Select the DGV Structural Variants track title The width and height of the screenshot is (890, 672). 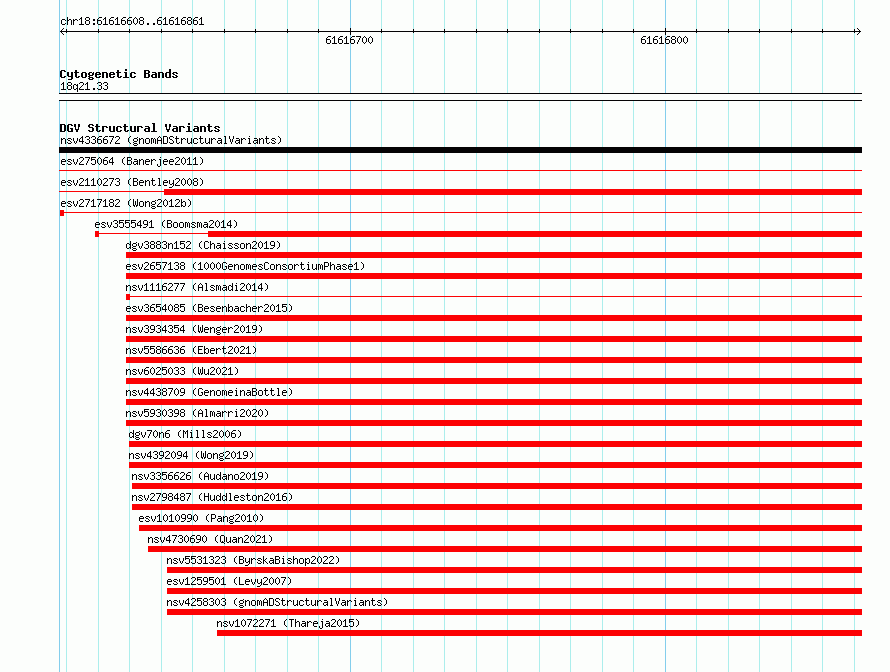click(x=140, y=128)
